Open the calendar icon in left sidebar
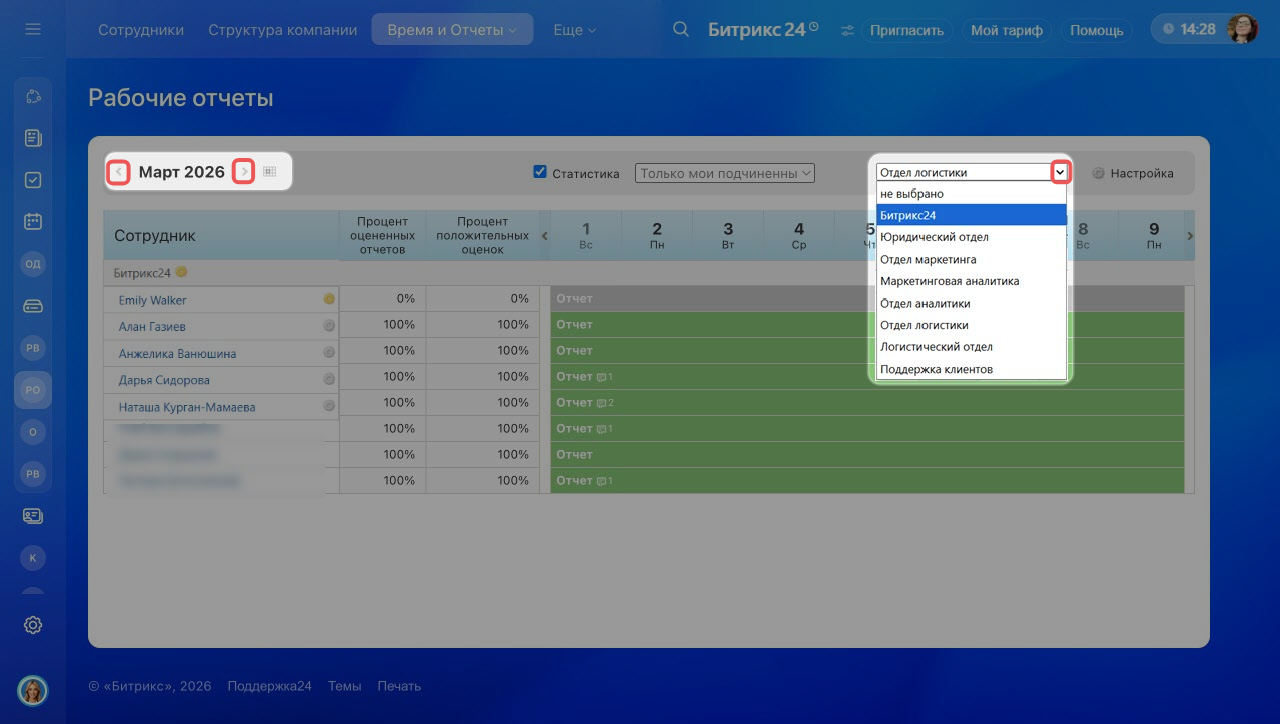Image resolution: width=1280 pixels, height=724 pixels. pyautogui.click(x=33, y=221)
